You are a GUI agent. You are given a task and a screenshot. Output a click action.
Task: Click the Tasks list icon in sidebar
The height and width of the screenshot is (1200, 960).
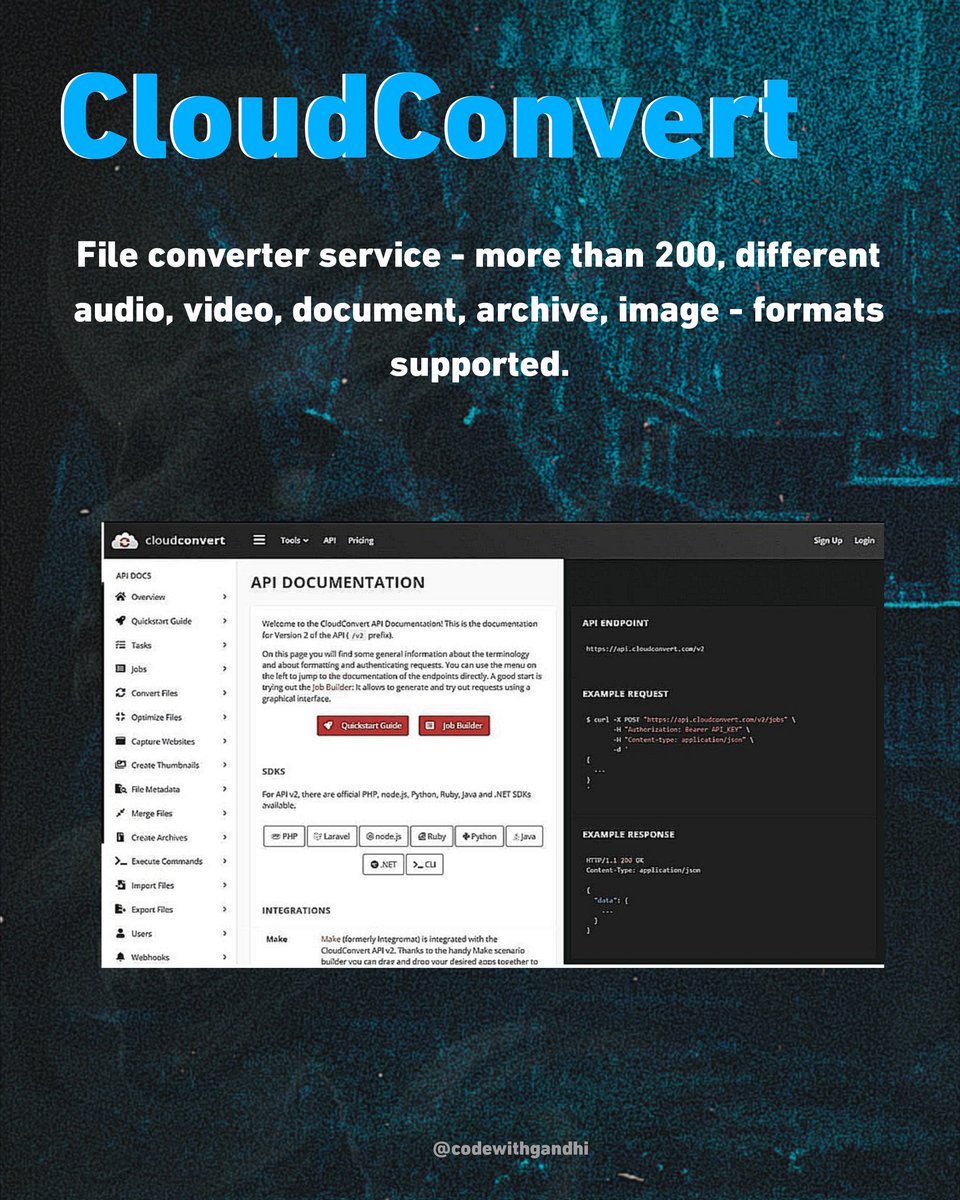click(120, 645)
